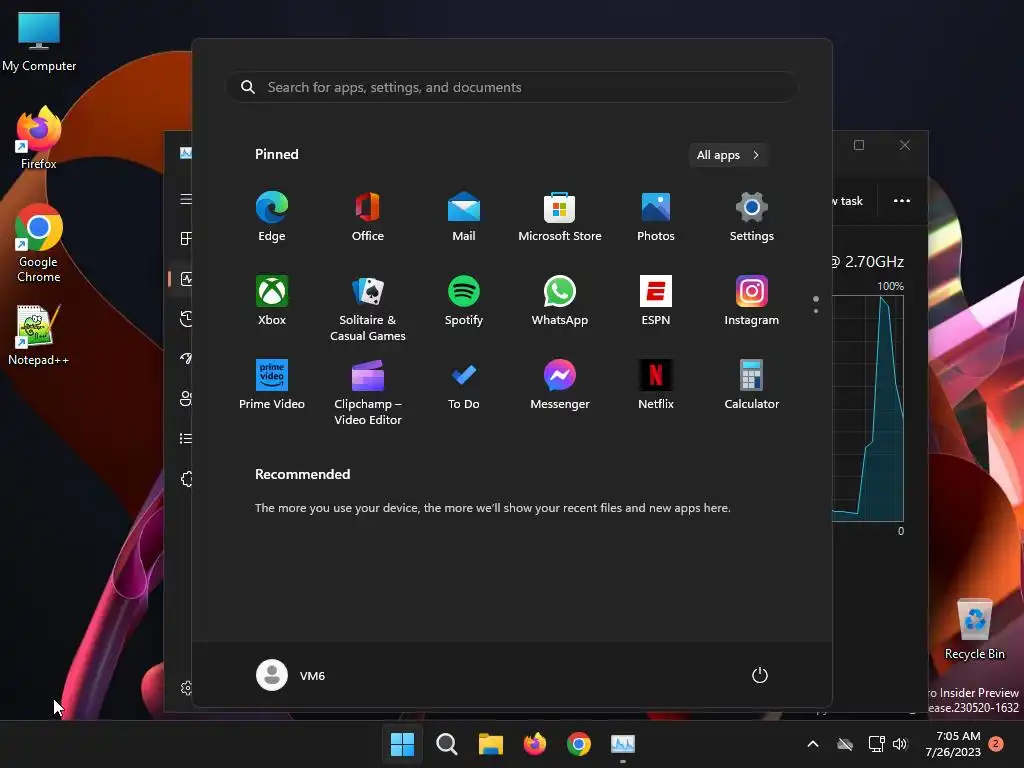Open the clock showing 7:05 AM
Viewport: 1024px width, 768px height.
pyautogui.click(x=953, y=744)
